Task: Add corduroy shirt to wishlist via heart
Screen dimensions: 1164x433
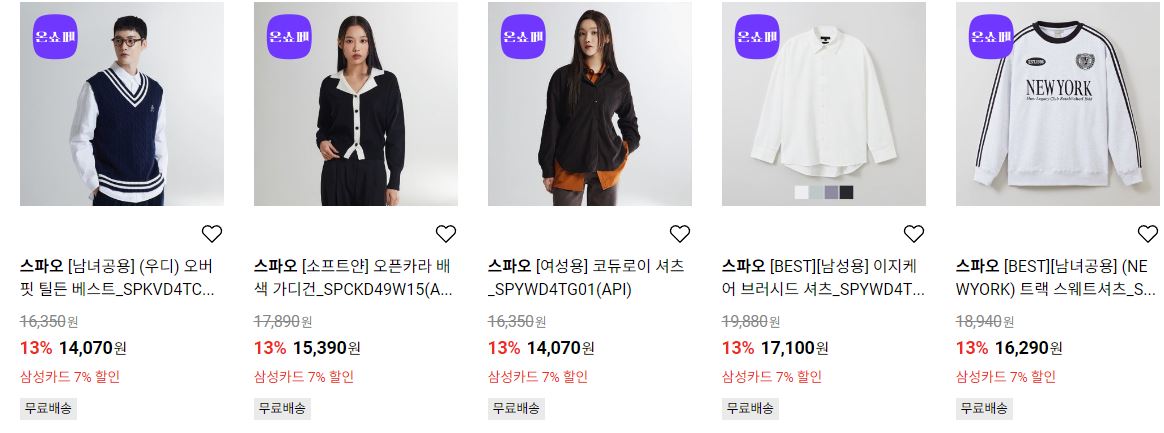Action: (679, 234)
